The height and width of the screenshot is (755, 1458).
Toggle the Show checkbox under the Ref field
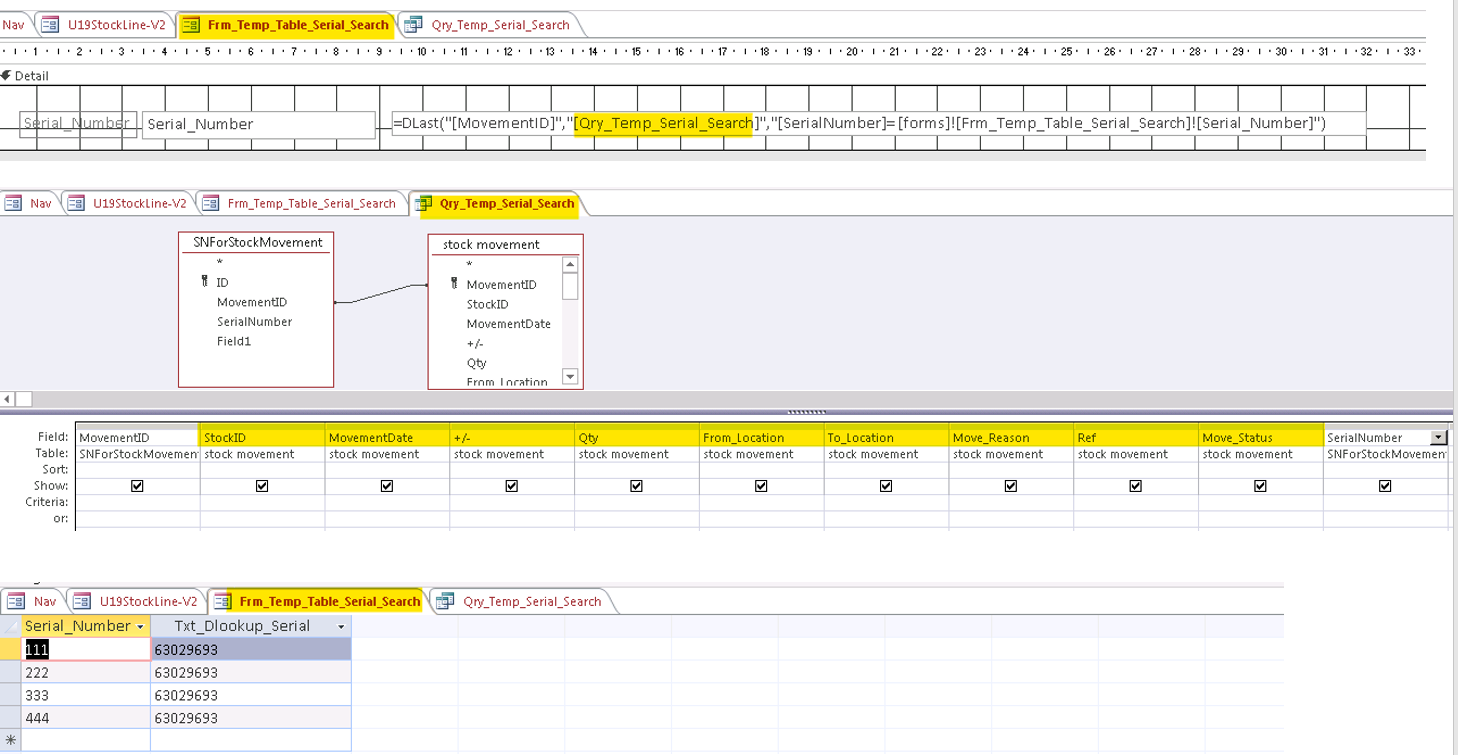coord(1135,486)
